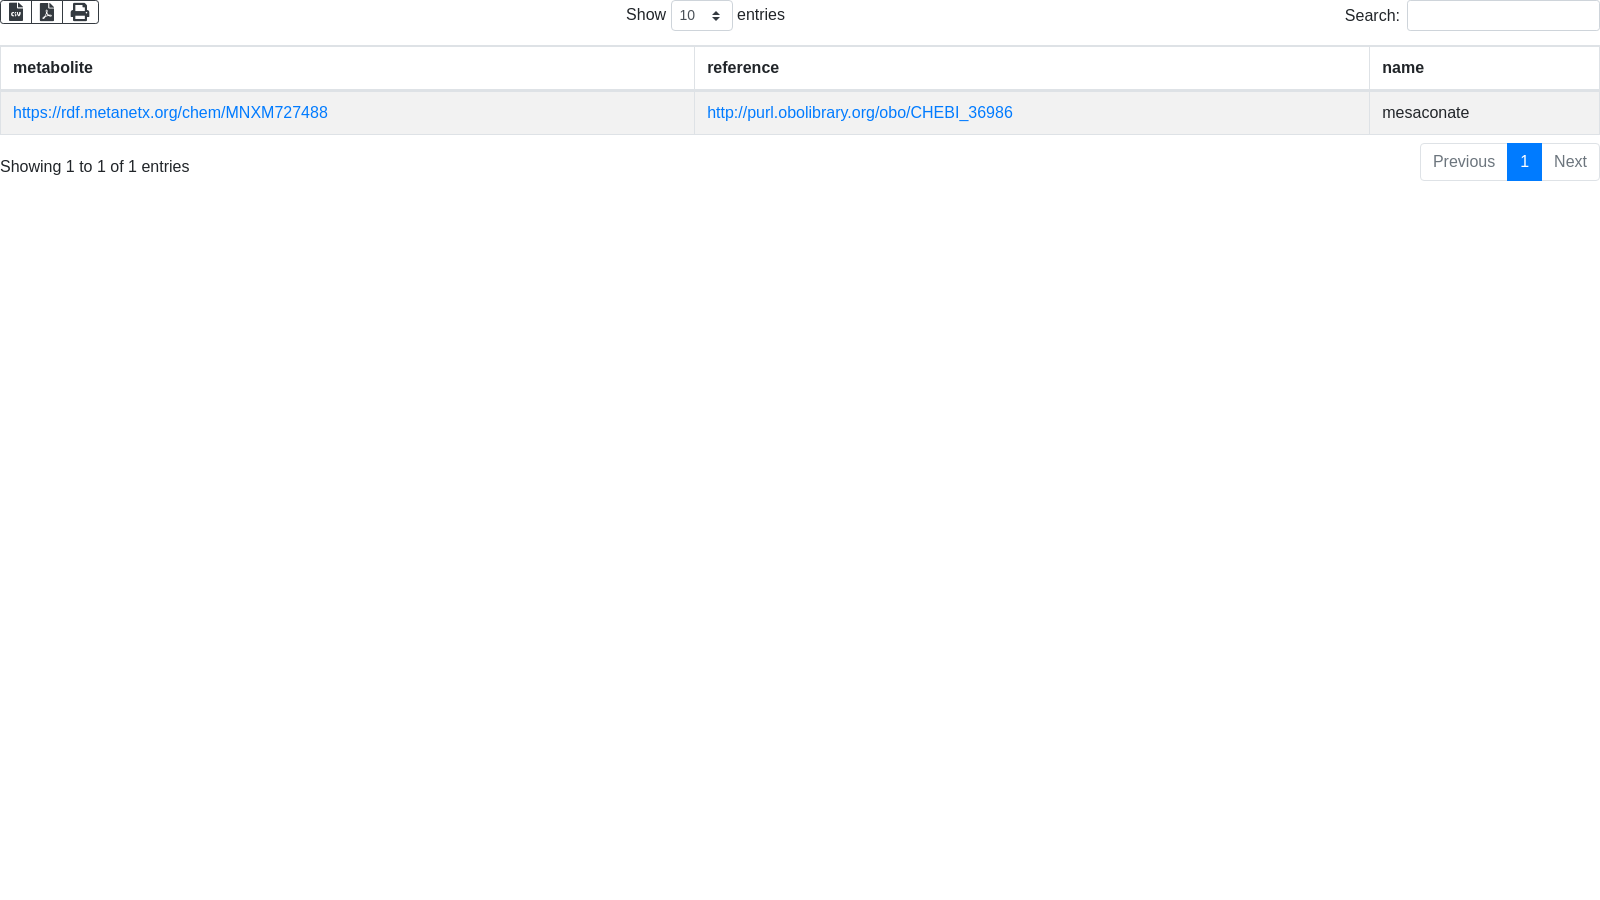This screenshot has height=900, width=1600.
Task: Select page 1 in pagination
Action: 1524,162
